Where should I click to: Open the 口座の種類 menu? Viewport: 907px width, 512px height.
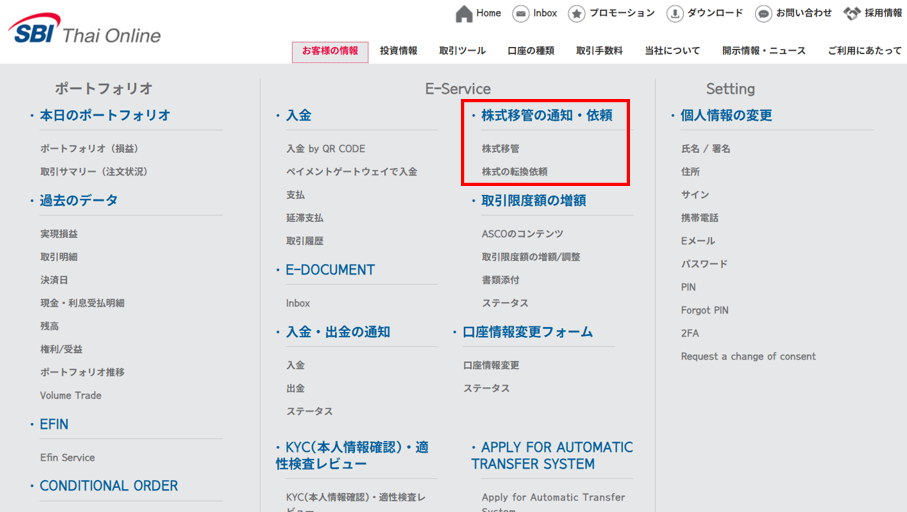531,51
